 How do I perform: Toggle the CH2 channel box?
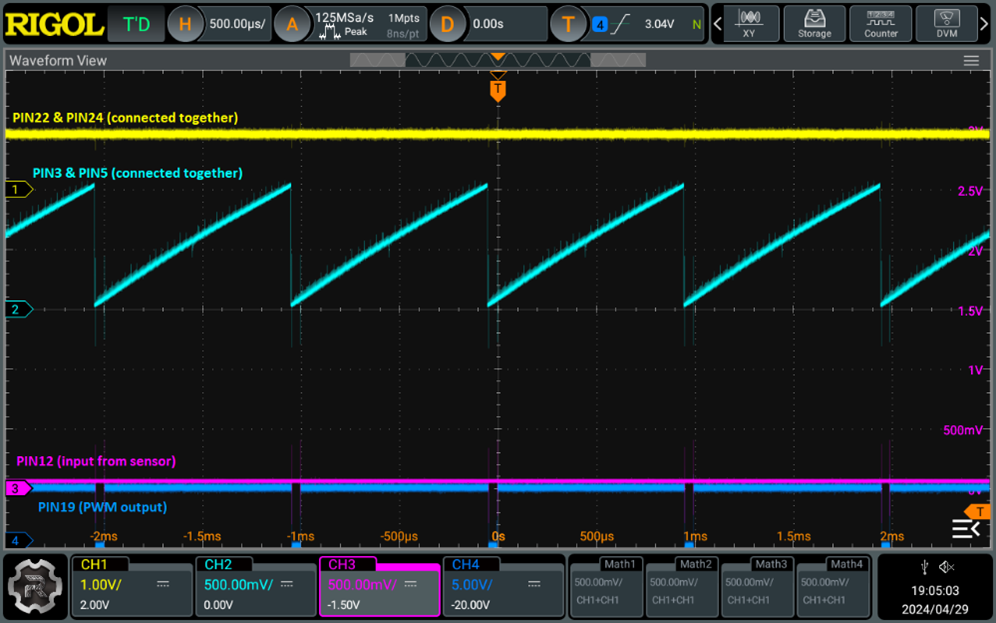coord(255,586)
